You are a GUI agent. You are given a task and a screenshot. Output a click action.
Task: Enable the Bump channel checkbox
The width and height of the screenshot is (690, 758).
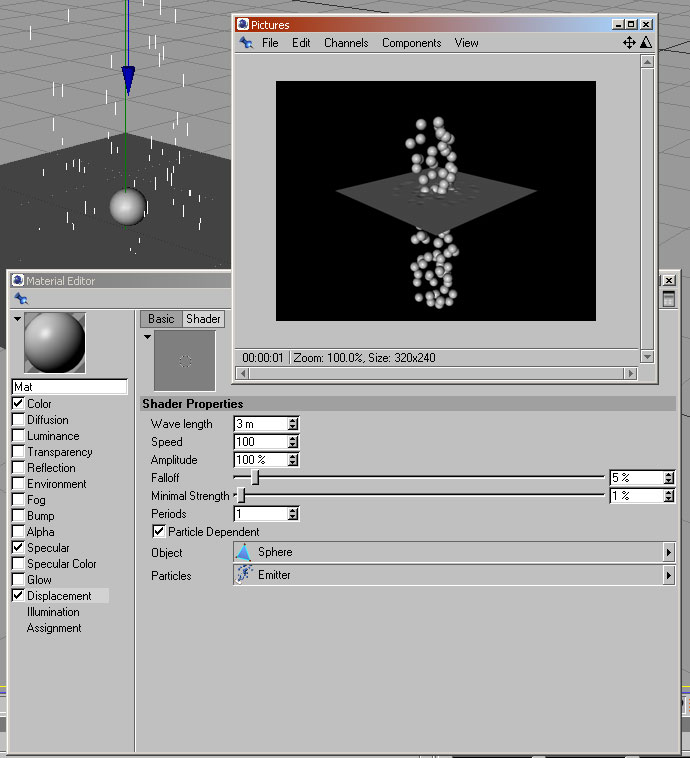[x=18, y=515]
